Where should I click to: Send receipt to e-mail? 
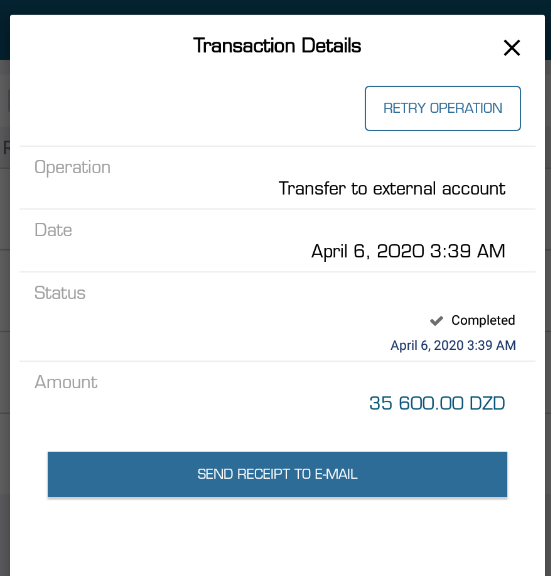point(277,474)
